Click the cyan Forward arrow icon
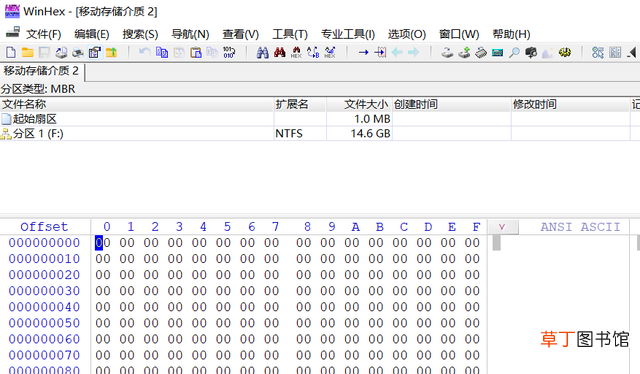The image size is (640, 374). tap(413, 52)
